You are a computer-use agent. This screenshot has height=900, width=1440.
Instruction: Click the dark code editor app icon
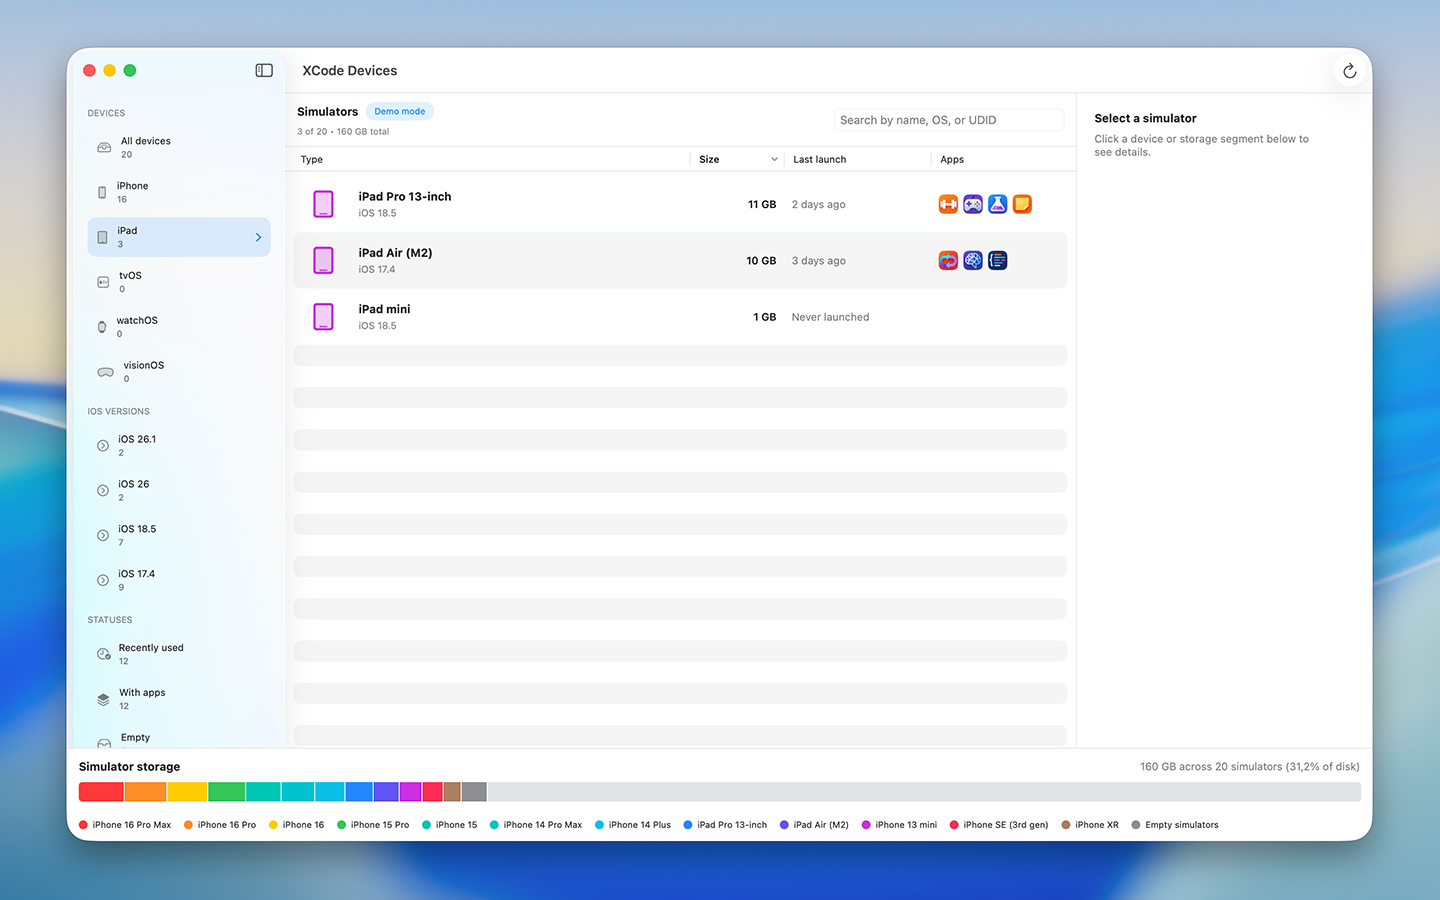(x=997, y=260)
